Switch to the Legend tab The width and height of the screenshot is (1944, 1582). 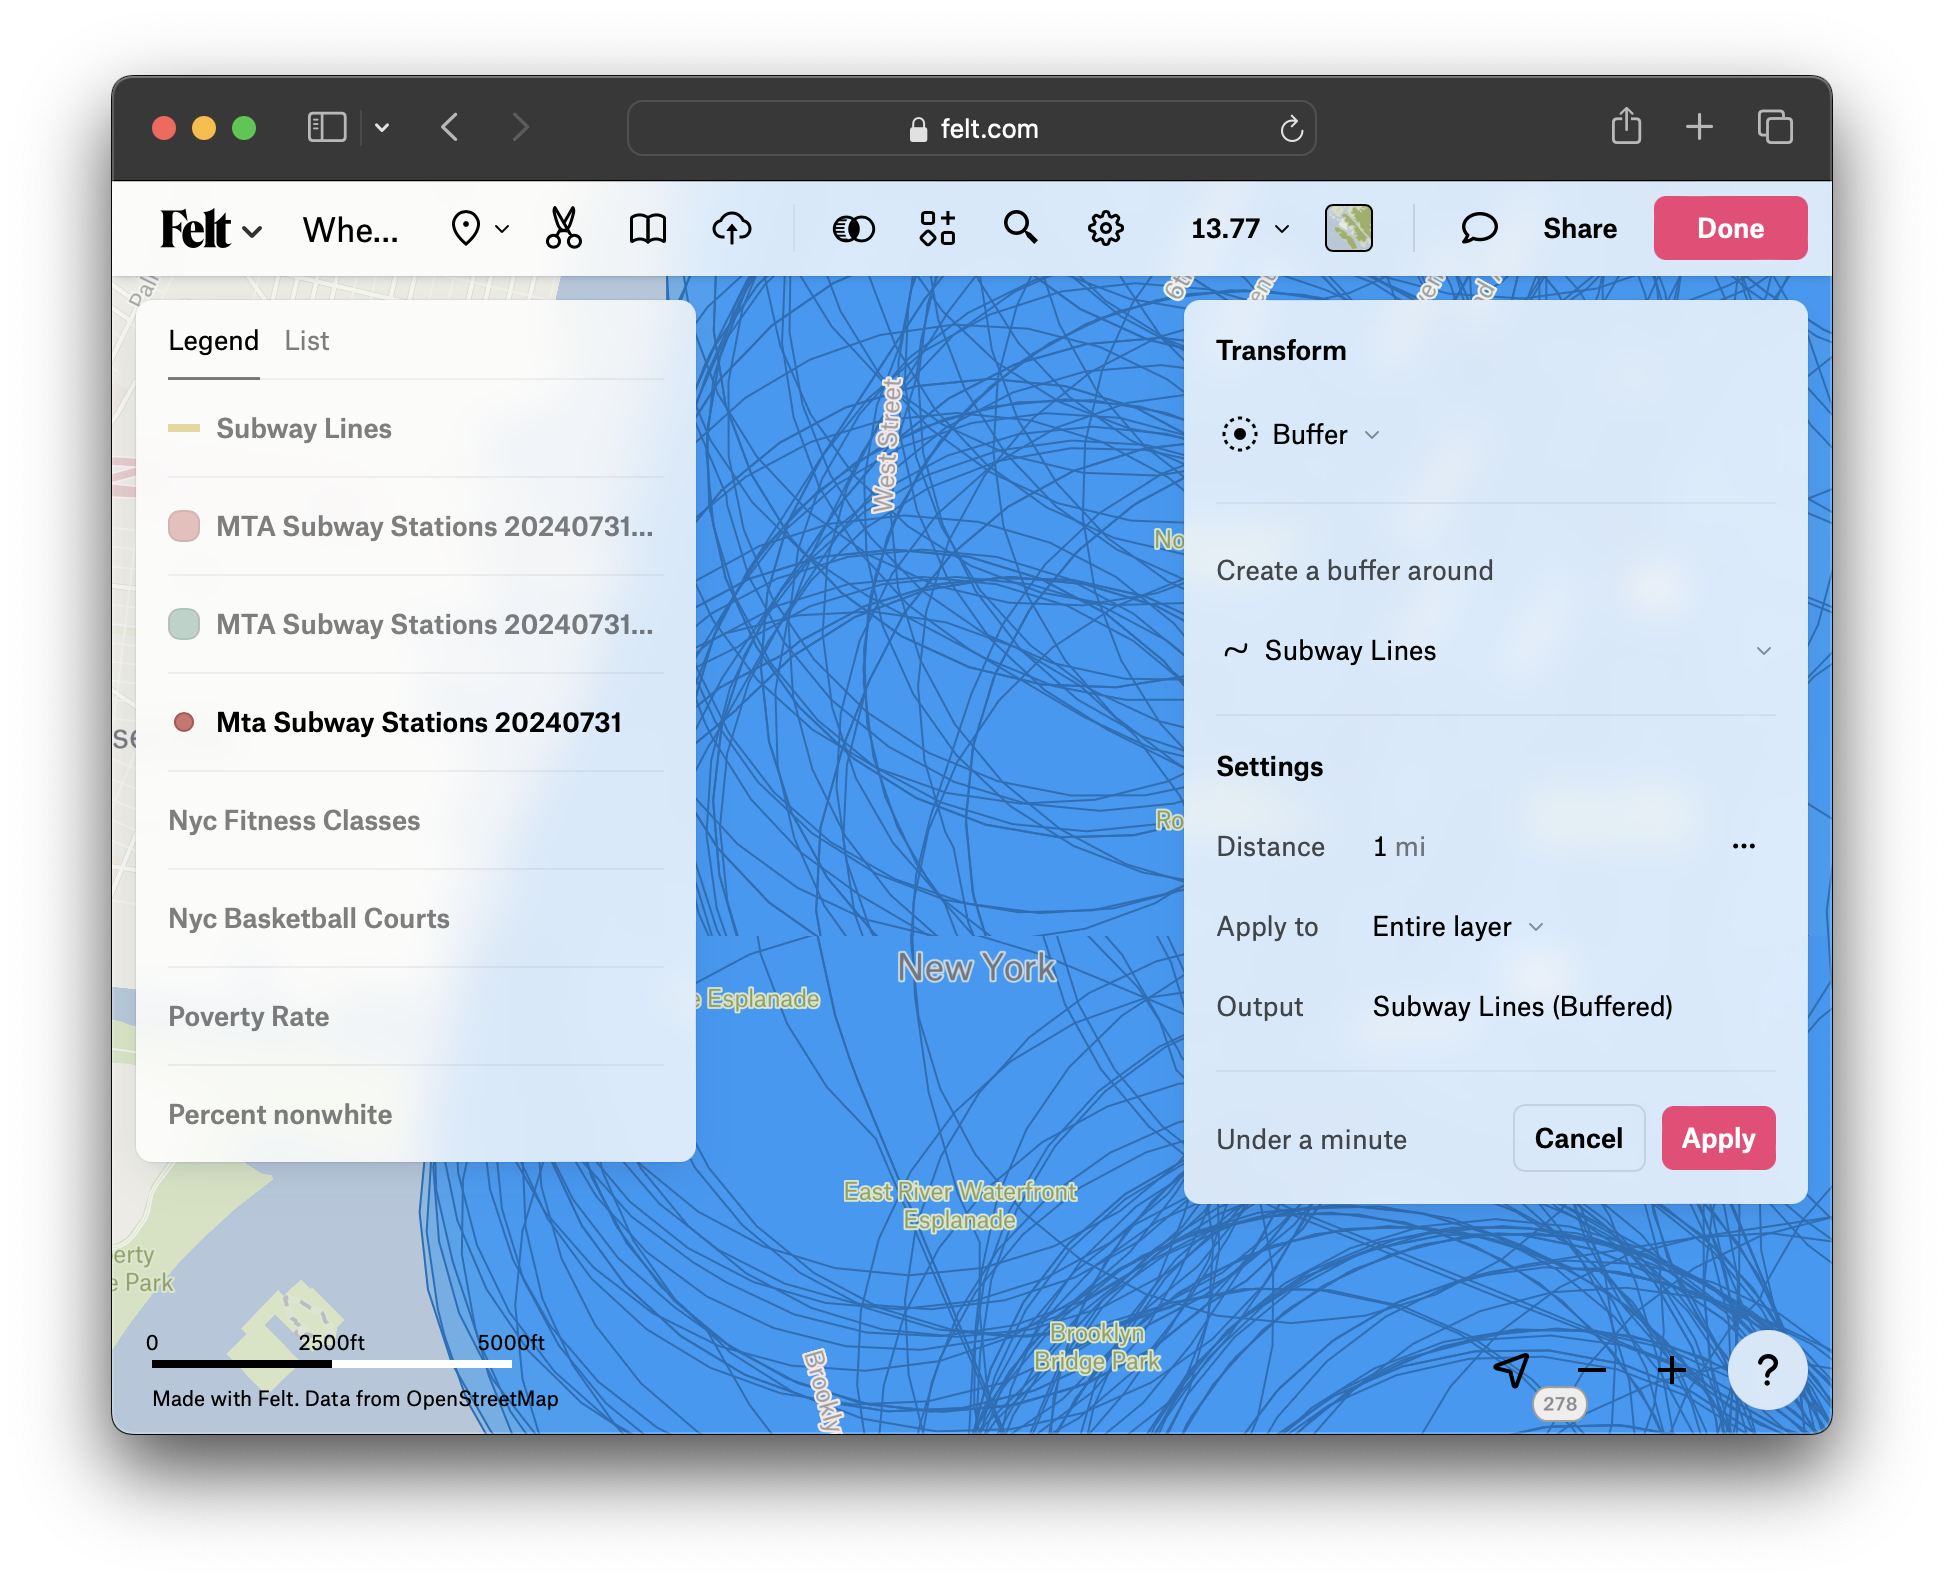pyautogui.click(x=213, y=339)
